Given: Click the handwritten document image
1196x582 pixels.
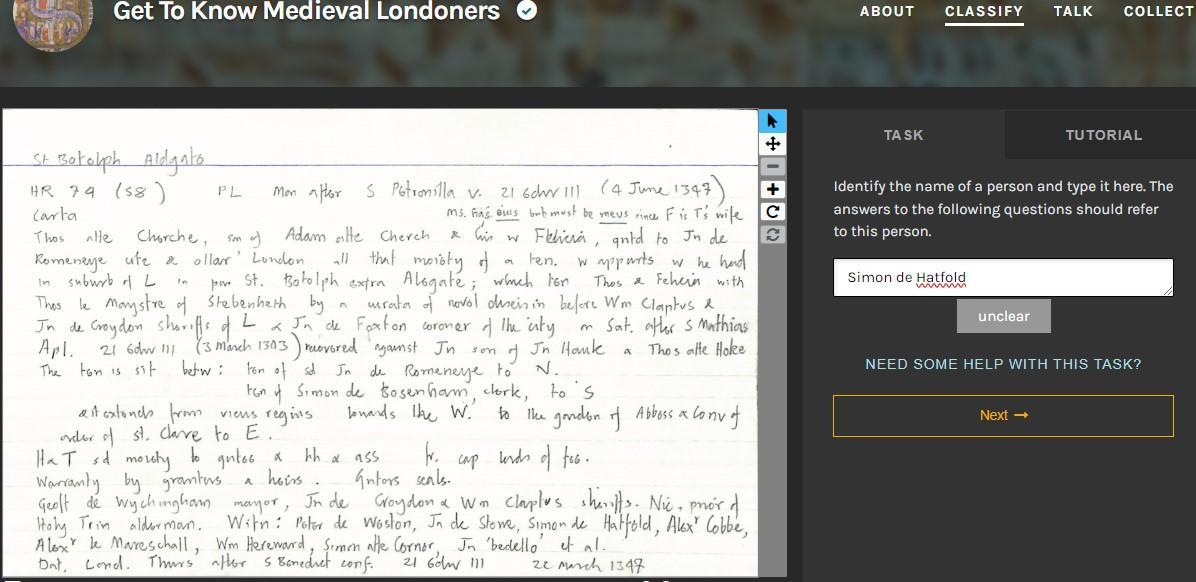Looking at the screenshot, I should click(380, 342).
